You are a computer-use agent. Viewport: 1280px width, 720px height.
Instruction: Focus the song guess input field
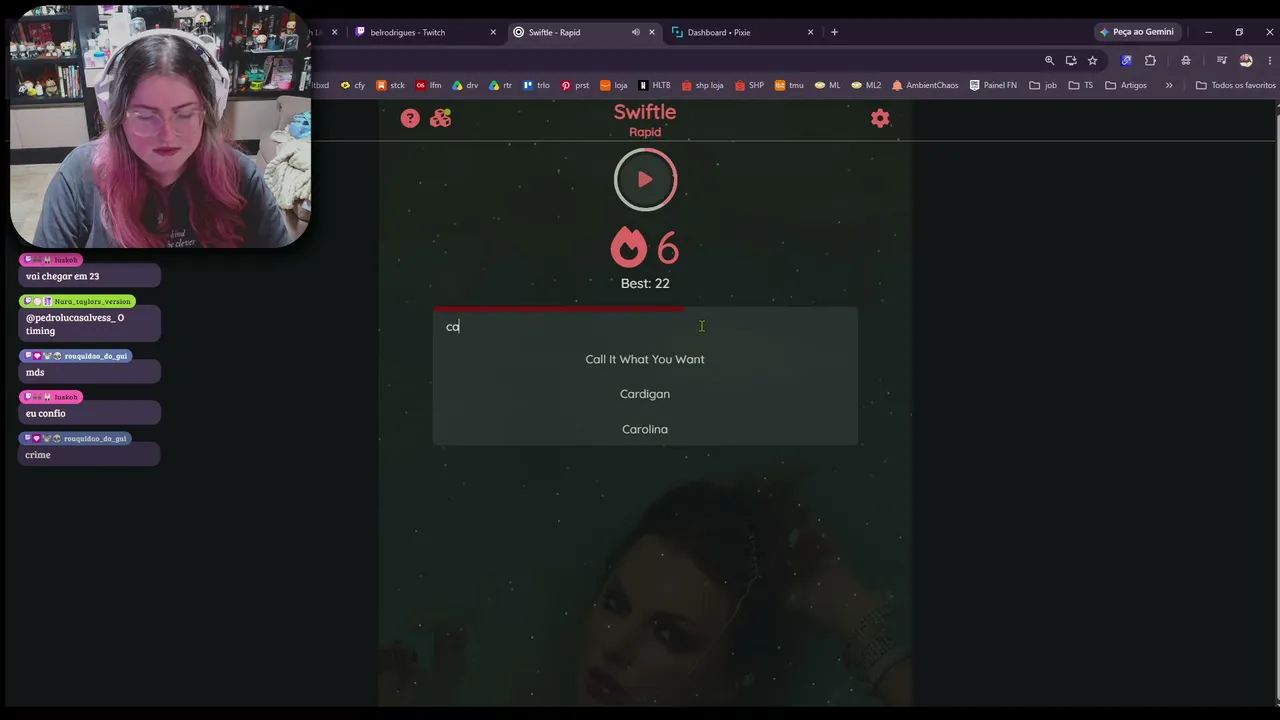click(645, 327)
